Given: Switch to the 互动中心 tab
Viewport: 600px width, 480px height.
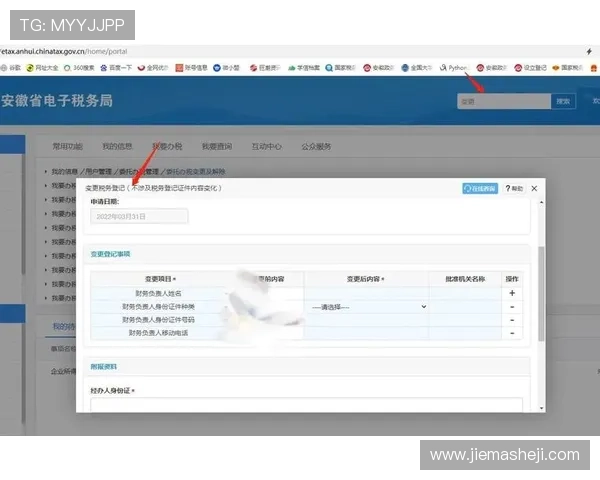Looking at the screenshot, I should tap(267, 146).
